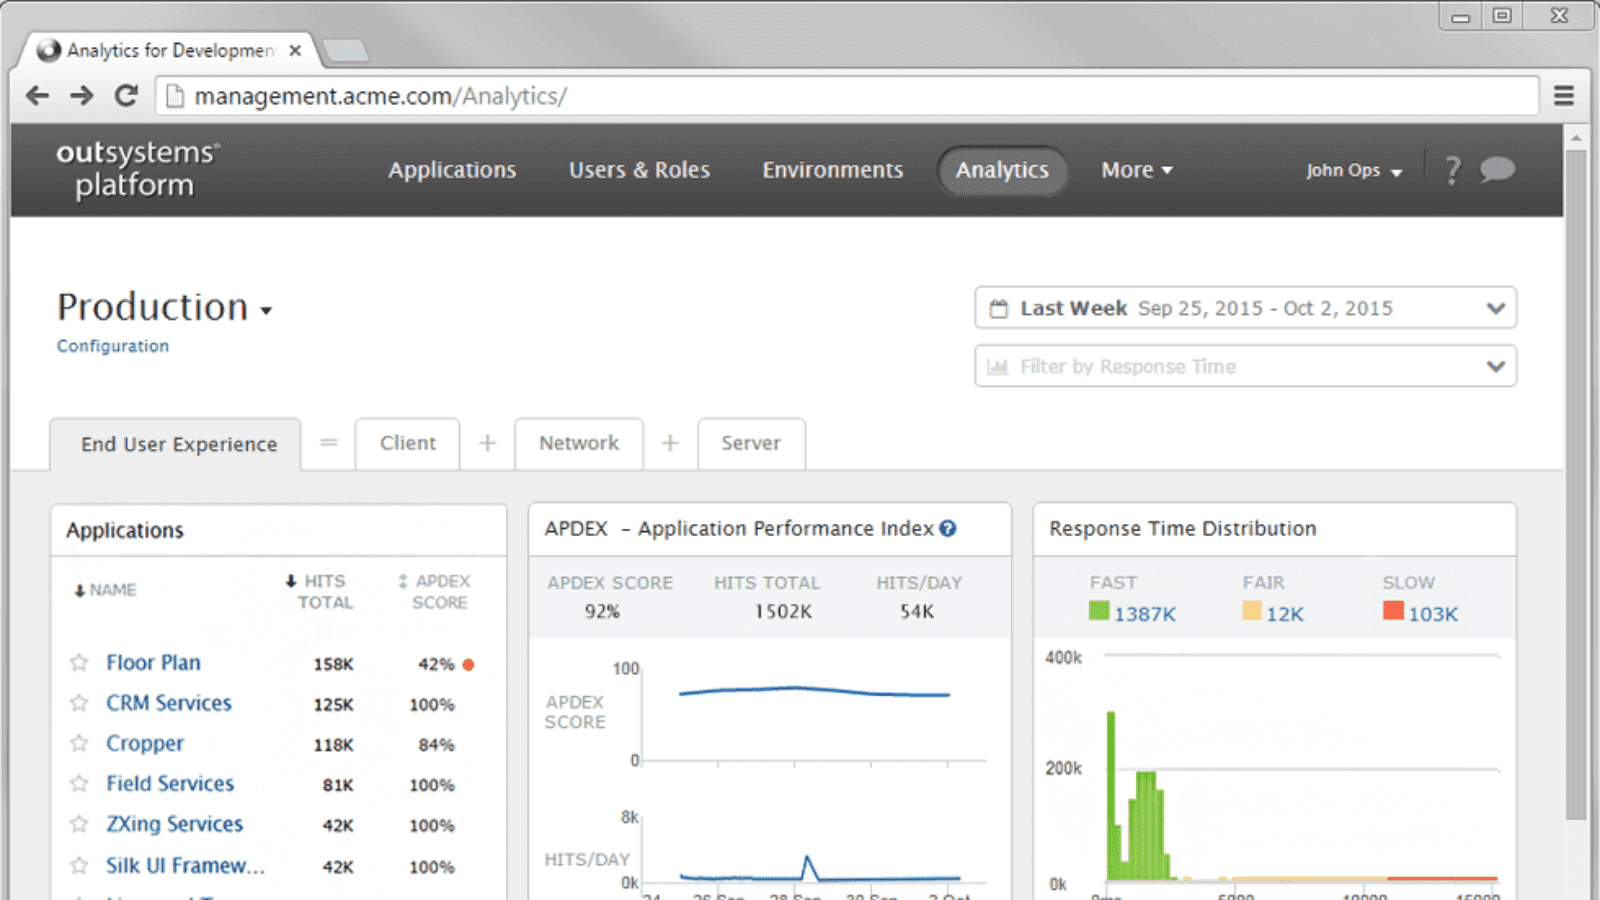The width and height of the screenshot is (1600, 900).
Task: Click the APDEX info help icon
Action: pyautogui.click(x=948, y=528)
